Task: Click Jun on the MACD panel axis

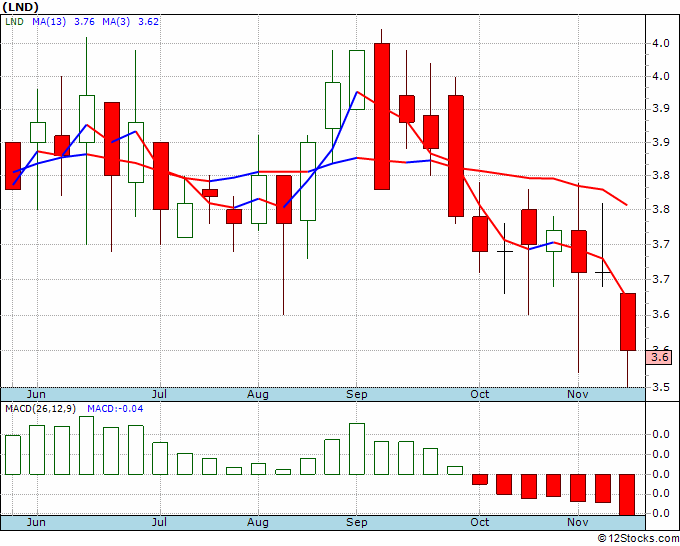Action: [36, 522]
